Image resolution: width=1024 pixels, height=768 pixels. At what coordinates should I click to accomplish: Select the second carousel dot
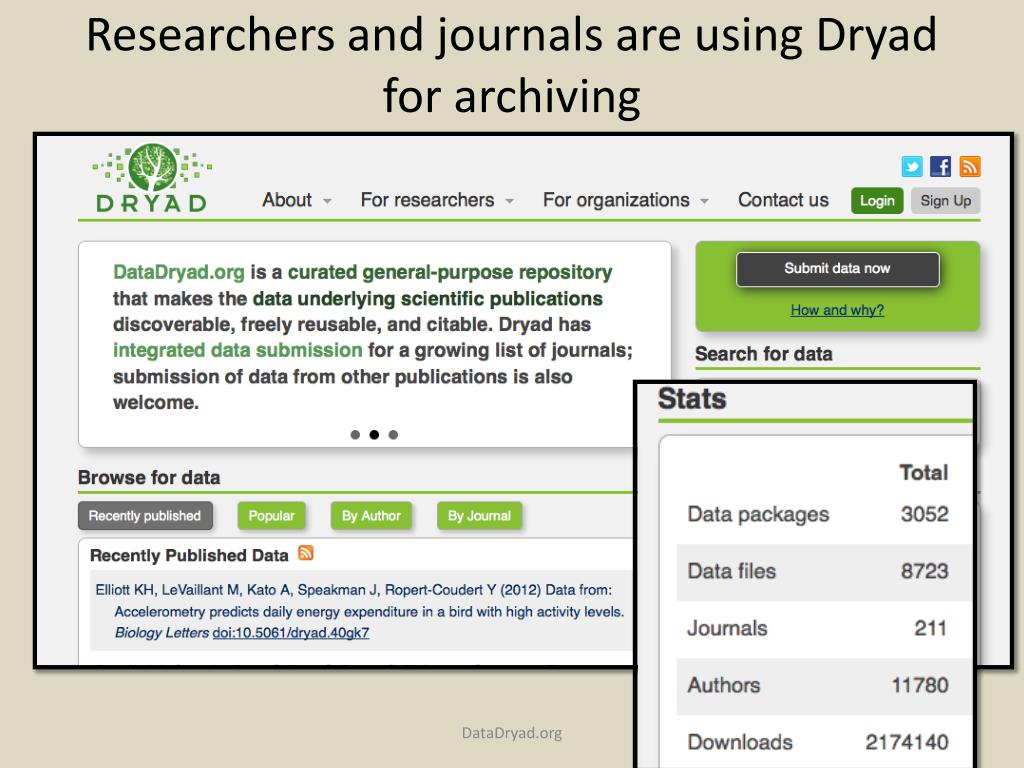click(374, 435)
